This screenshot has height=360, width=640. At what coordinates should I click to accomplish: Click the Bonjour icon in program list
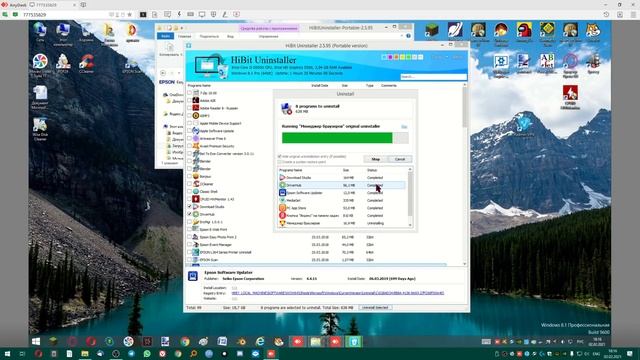[196, 176]
